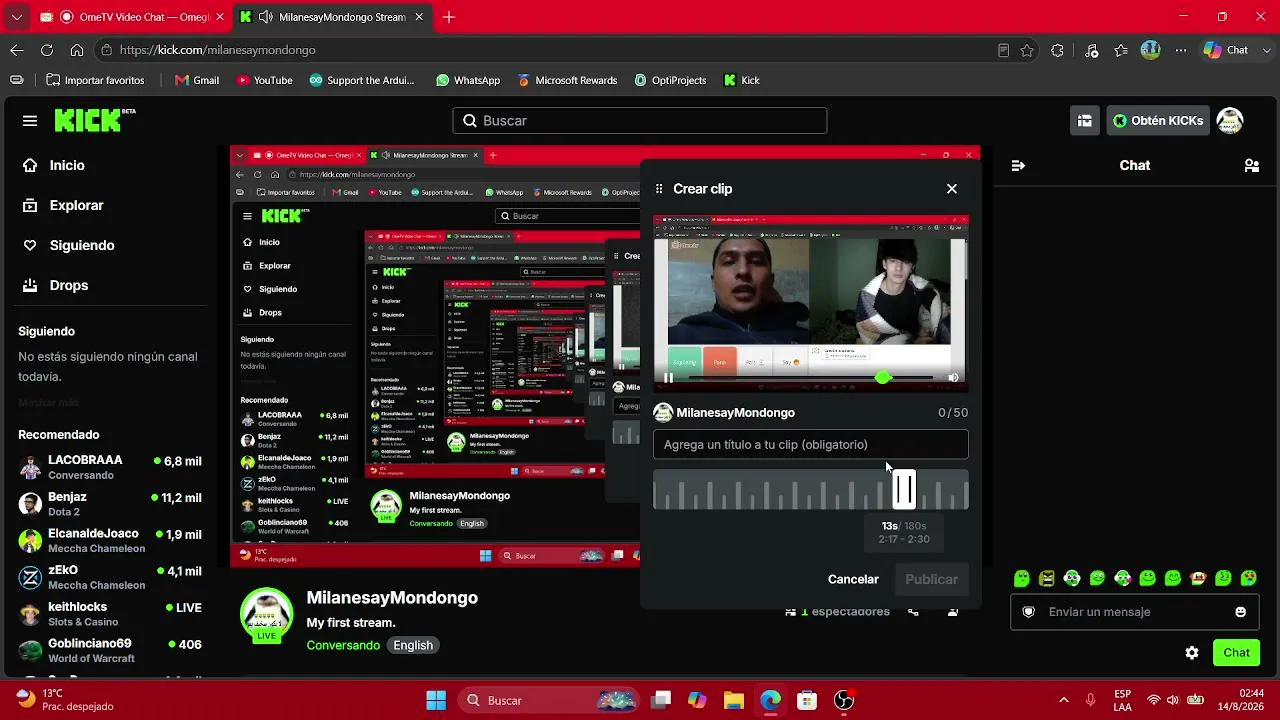Open the Kick hamburger menu
The width and height of the screenshot is (1280, 720).
click(x=30, y=121)
